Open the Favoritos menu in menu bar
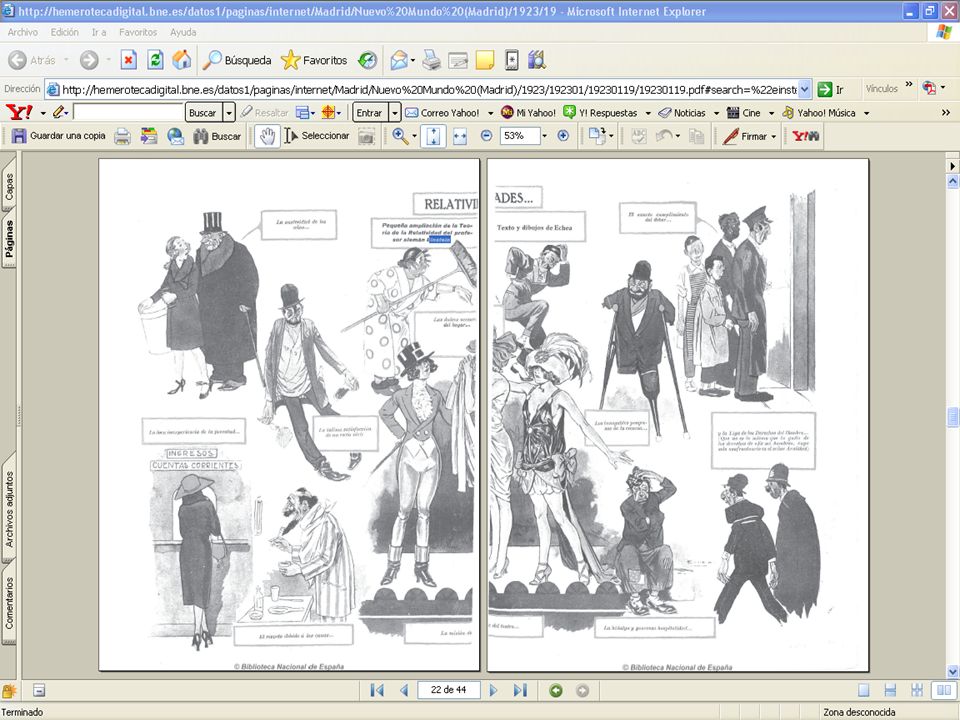This screenshot has height=720, width=960. (138, 32)
